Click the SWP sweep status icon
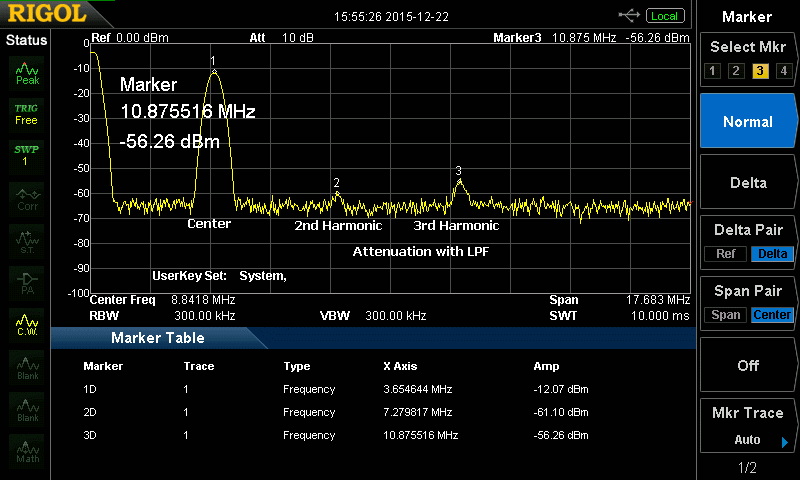800x480 pixels. tap(26, 156)
